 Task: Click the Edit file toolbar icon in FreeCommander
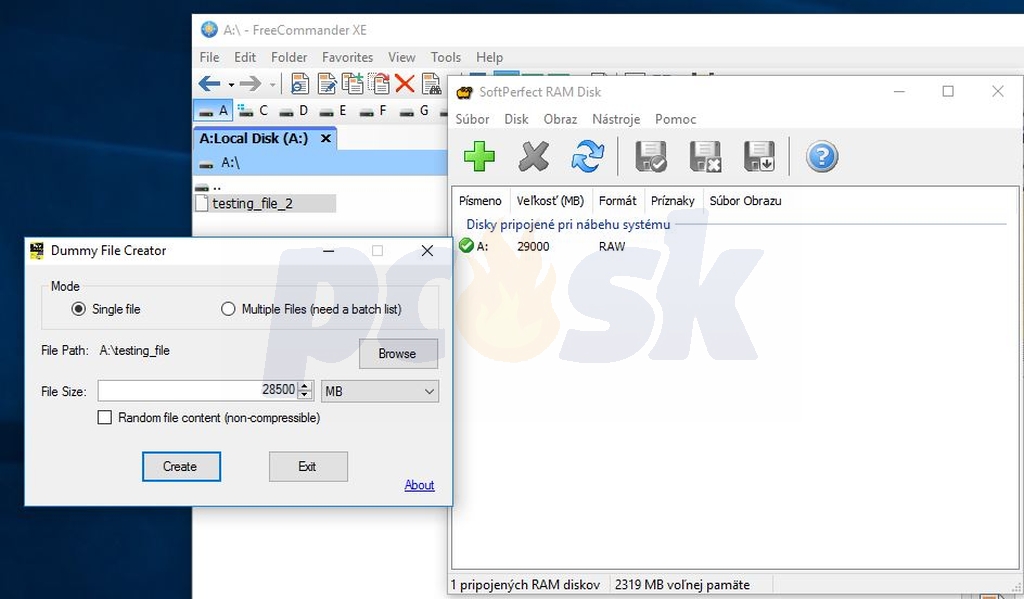(x=327, y=84)
